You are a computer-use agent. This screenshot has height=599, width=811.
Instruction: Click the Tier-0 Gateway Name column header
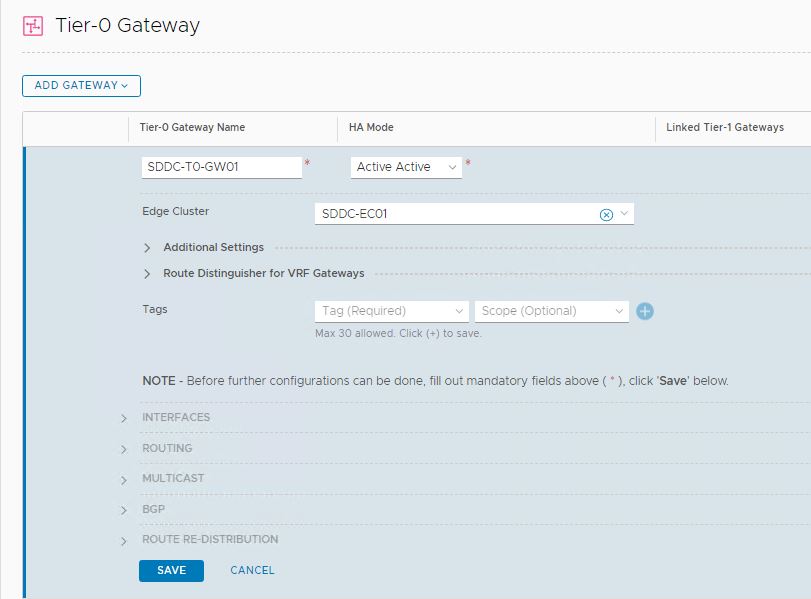[192, 128]
